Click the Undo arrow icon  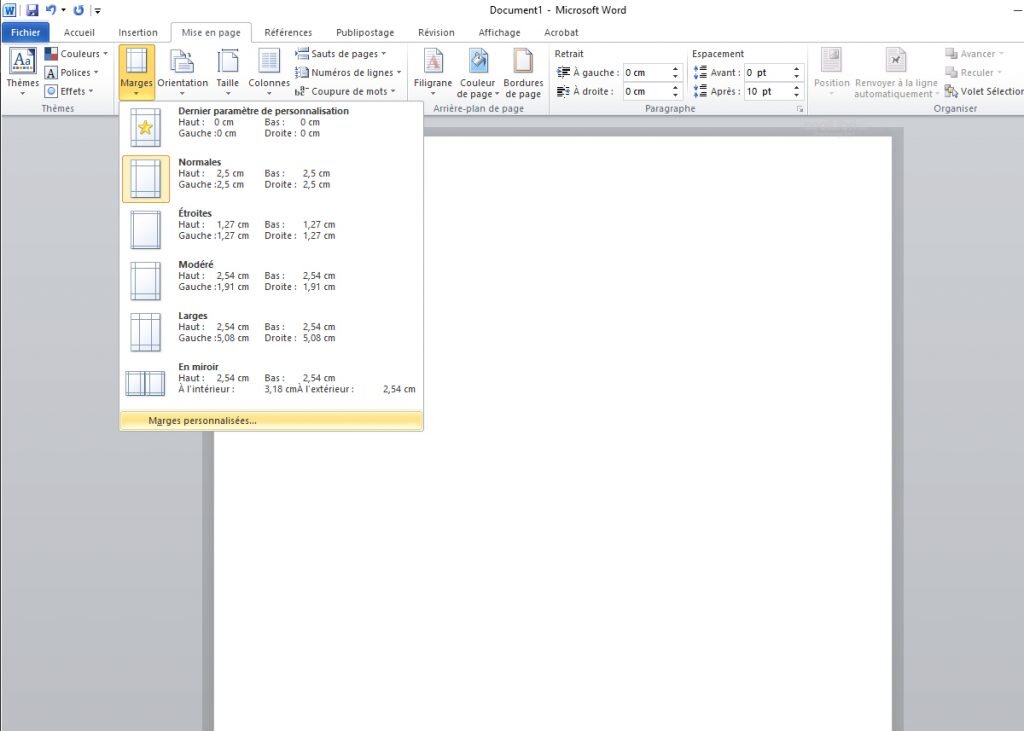pos(52,10)
